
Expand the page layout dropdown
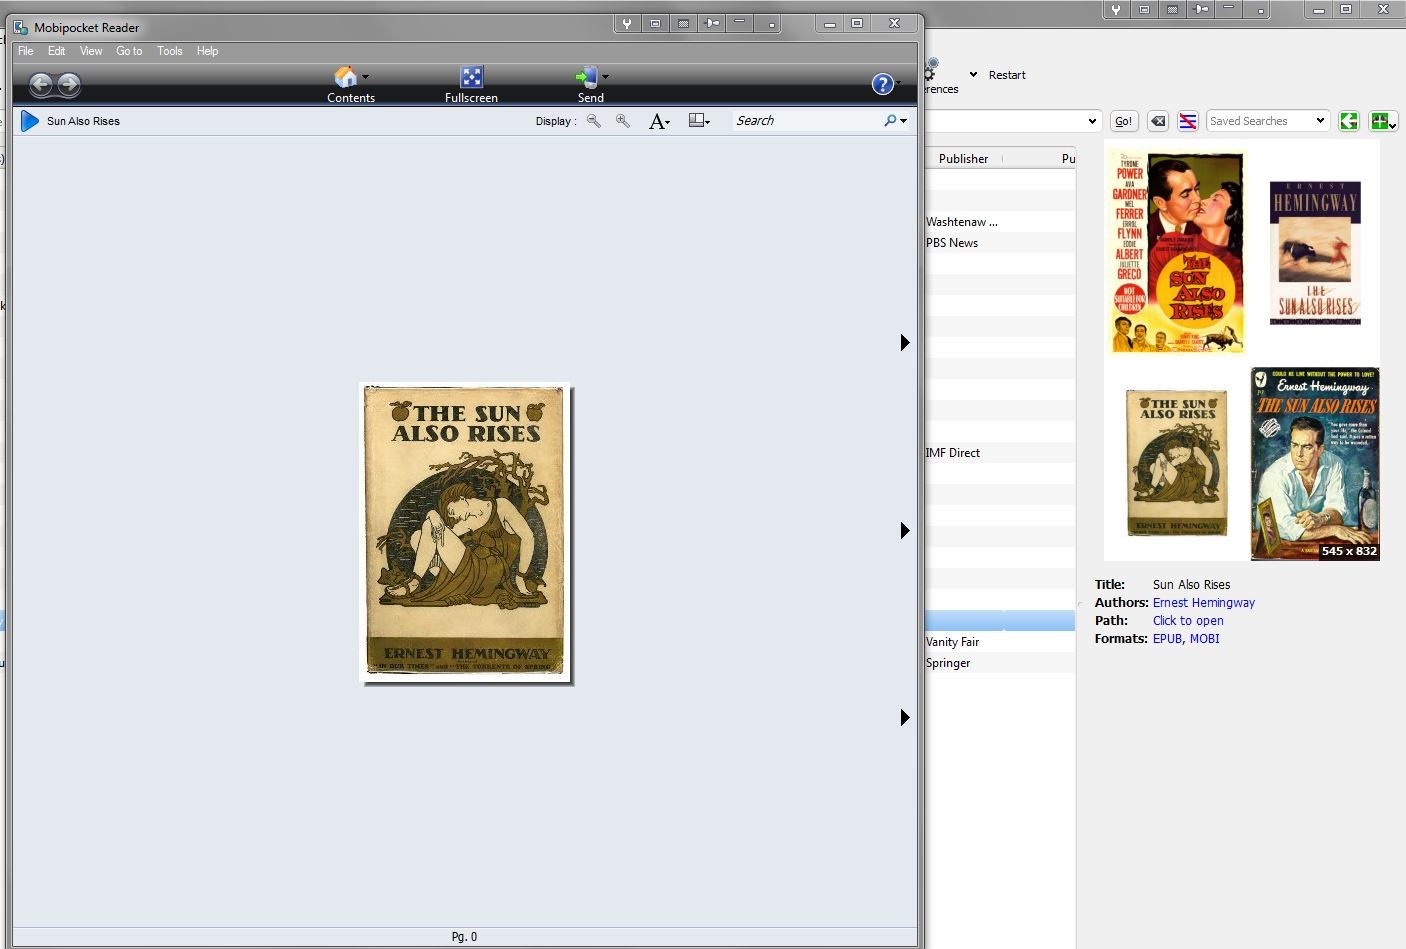(x=699, y=121)
